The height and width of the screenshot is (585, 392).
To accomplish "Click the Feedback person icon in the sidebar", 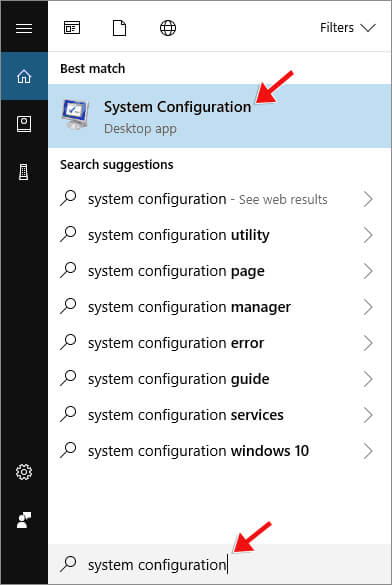I will click(x=24, y=520).
